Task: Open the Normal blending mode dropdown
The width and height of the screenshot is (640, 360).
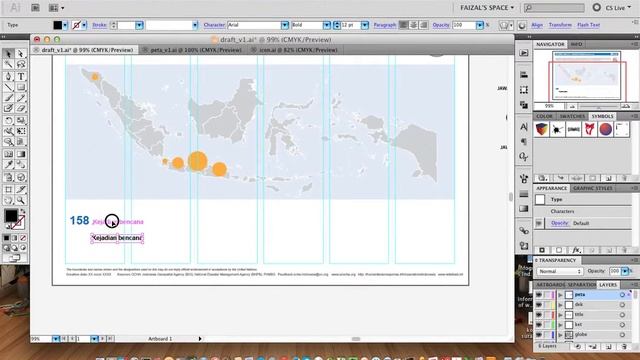Action: (x=560, y=271)
